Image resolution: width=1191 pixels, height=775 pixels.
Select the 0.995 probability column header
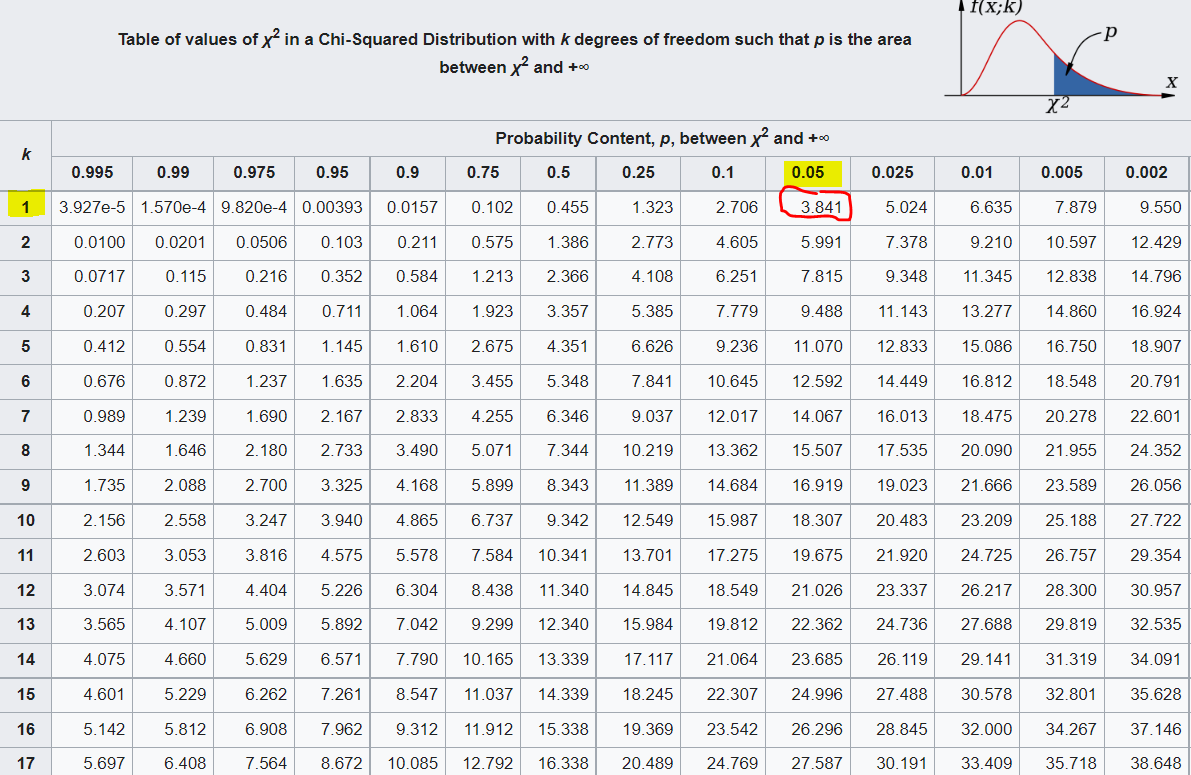[92, 173]
